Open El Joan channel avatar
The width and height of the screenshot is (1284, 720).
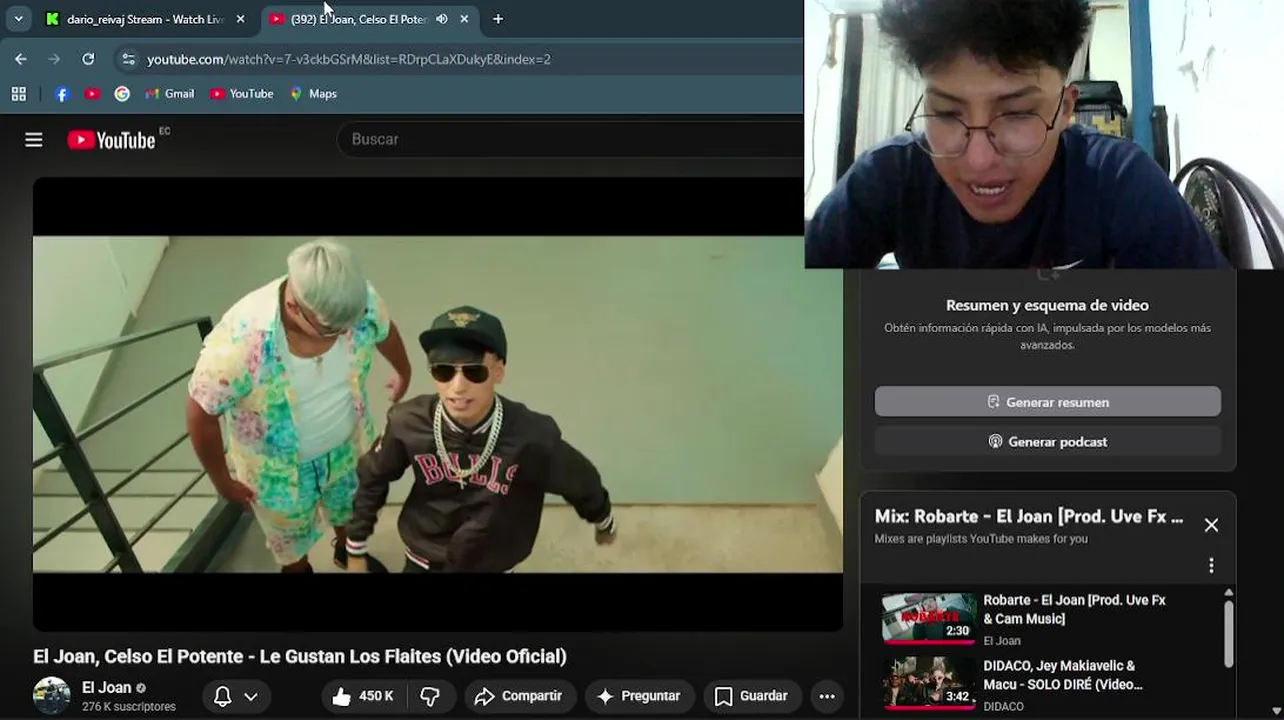(52, 696)
